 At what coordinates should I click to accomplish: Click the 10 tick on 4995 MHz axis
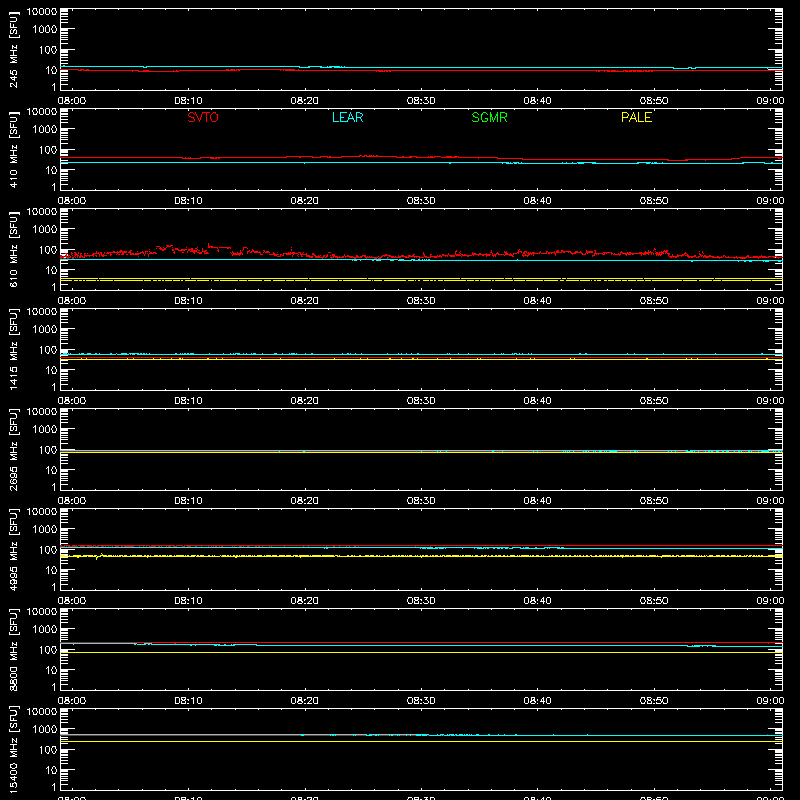coord(52,570)
